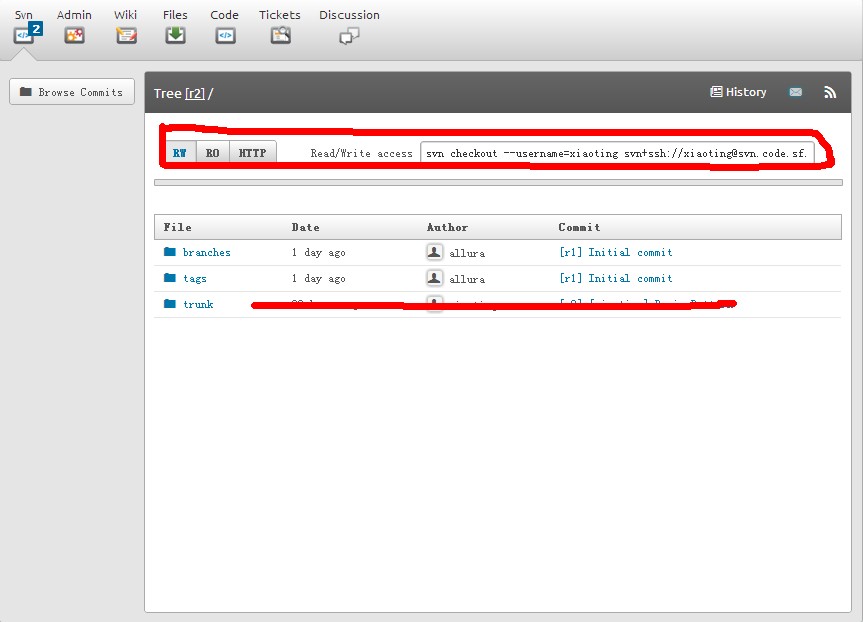Open the tags folder link
863x622 pixels.
195,278
